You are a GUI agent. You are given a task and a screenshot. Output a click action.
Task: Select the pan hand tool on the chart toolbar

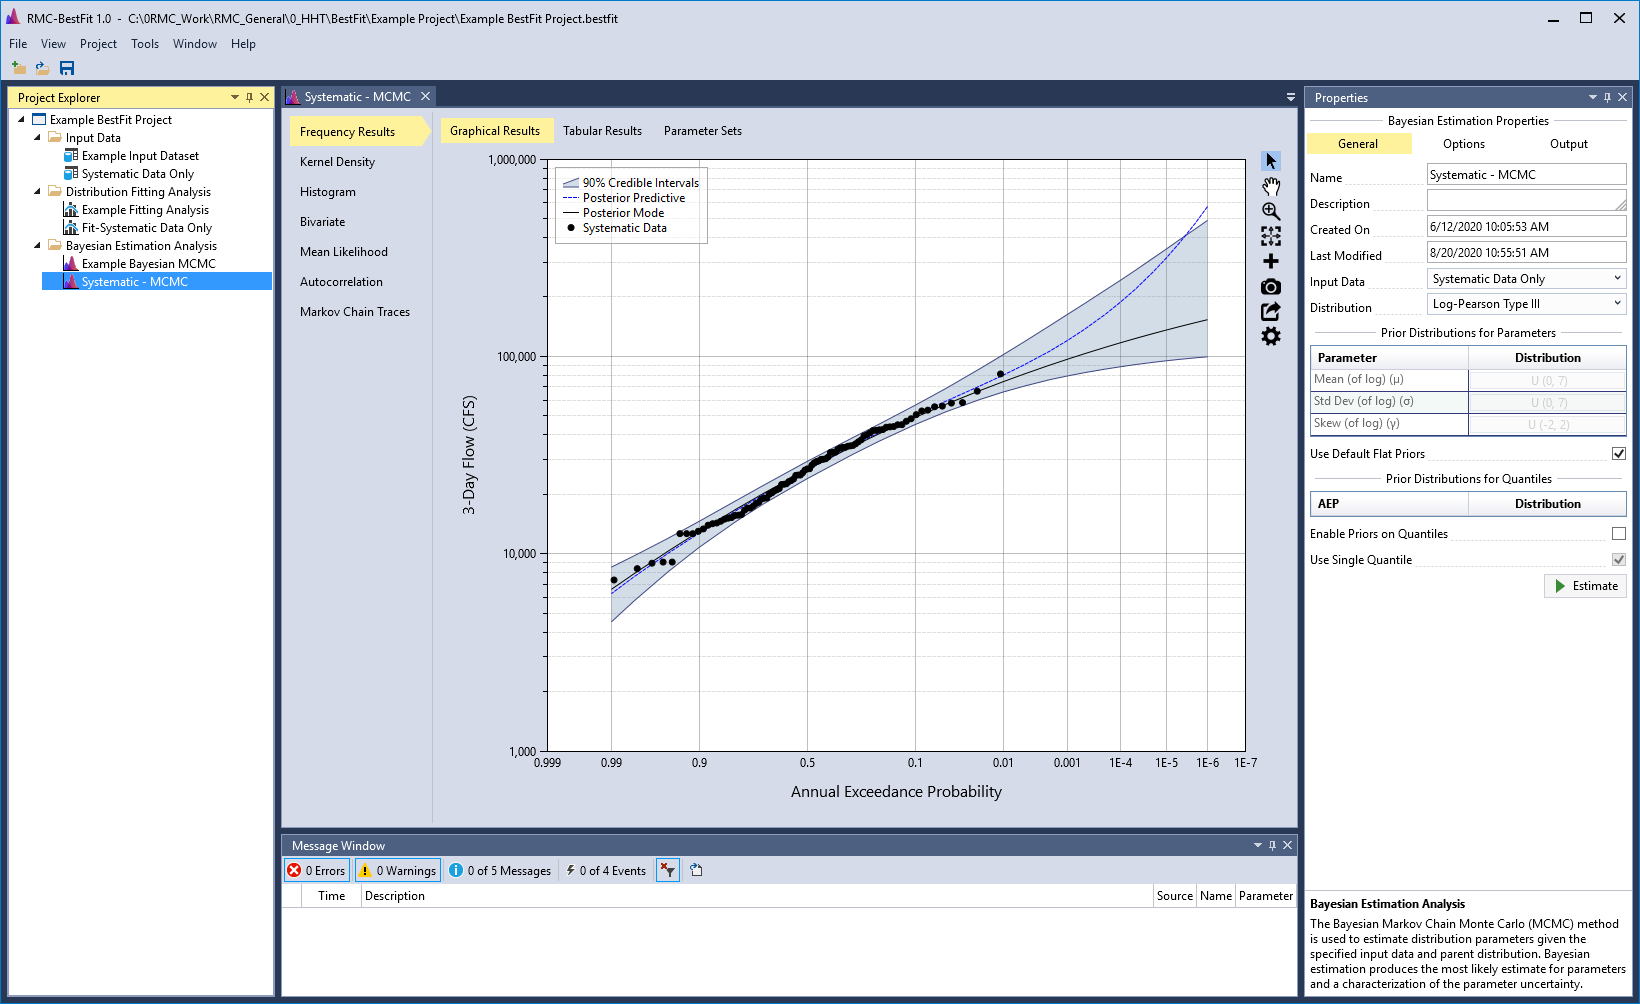tap(1270, 186)
